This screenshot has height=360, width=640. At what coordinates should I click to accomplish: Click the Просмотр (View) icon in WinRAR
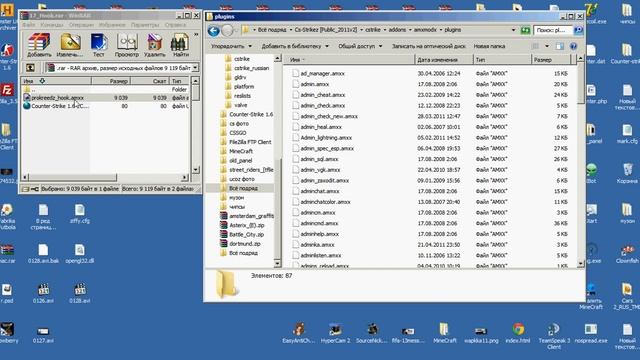pos(127,42)
